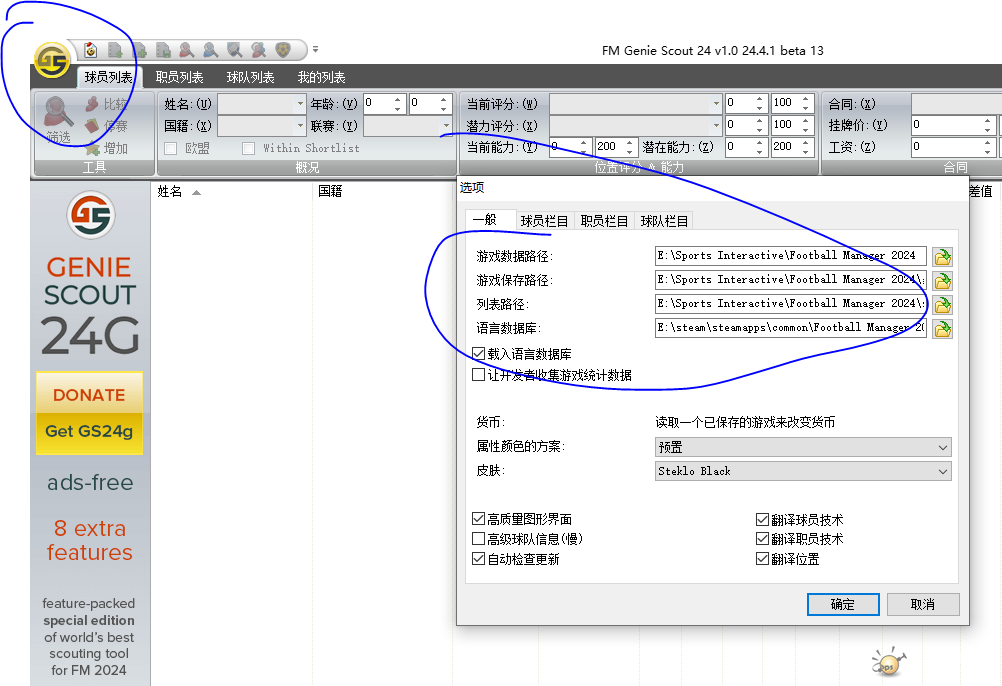The image size is (1002, 686).
Task: Open the 职员栏目 tab in options
Action: tap(604, 221)
